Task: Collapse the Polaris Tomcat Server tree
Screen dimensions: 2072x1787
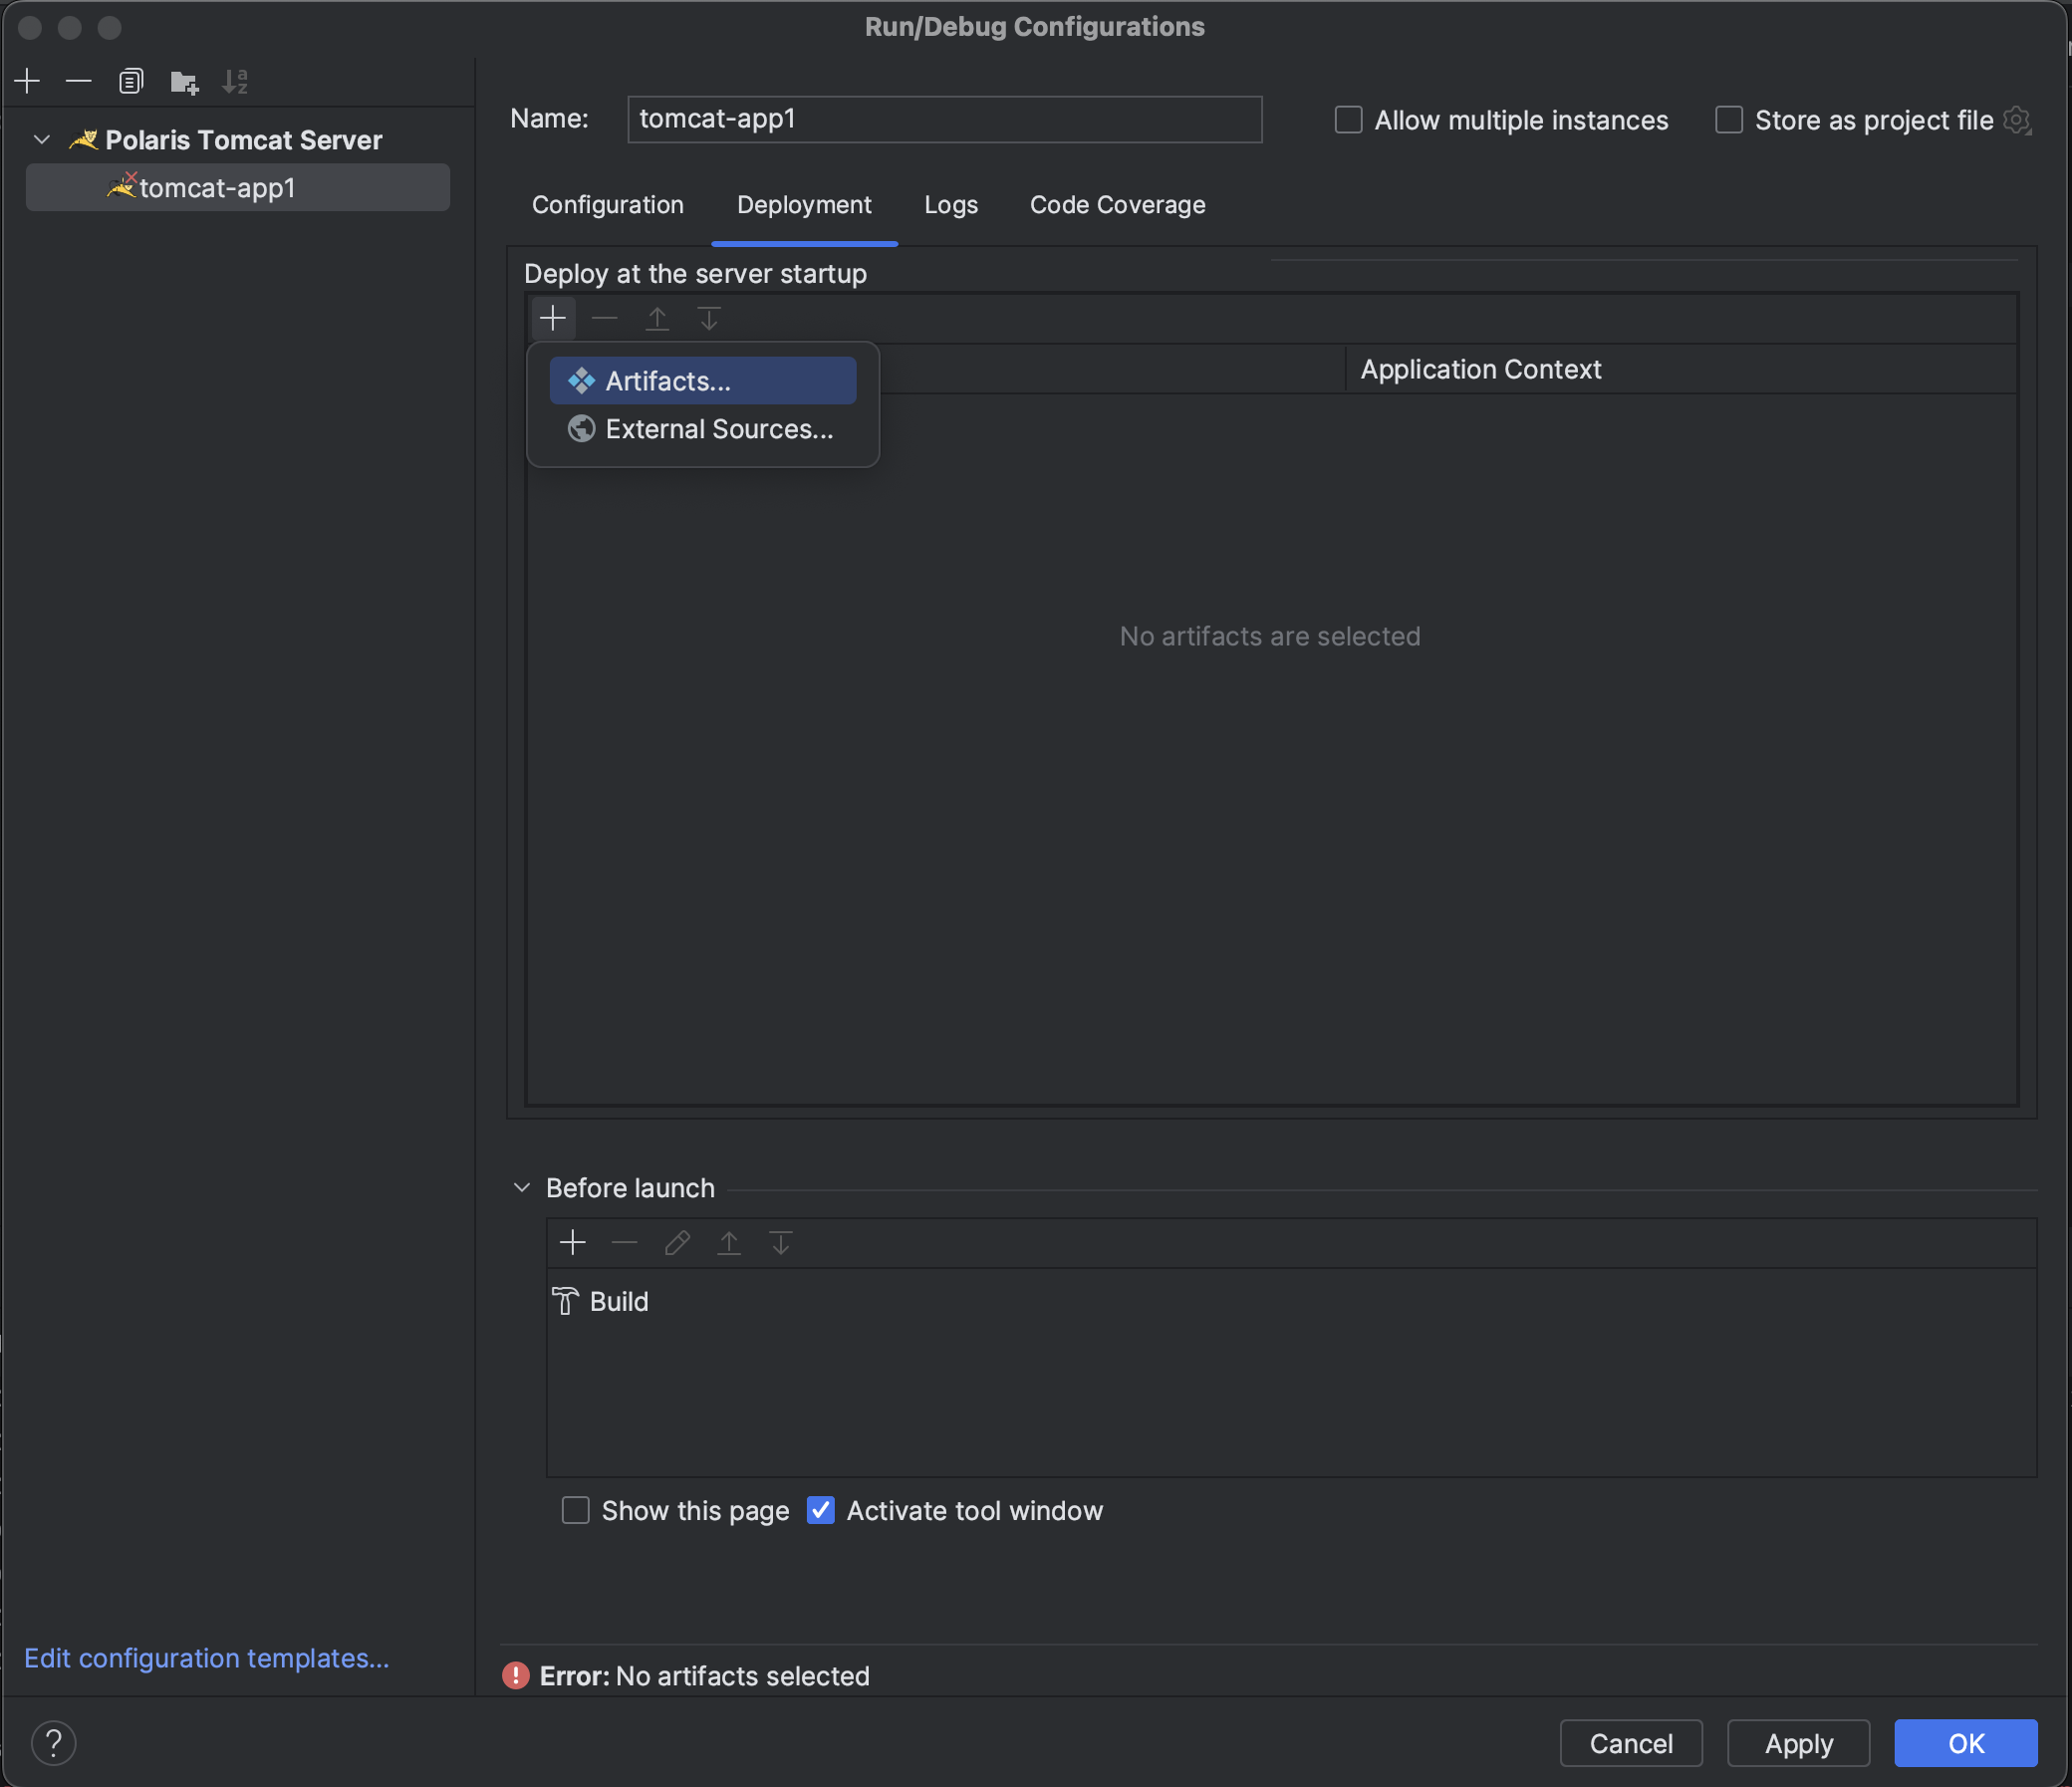Action: [x=41, y=139]
